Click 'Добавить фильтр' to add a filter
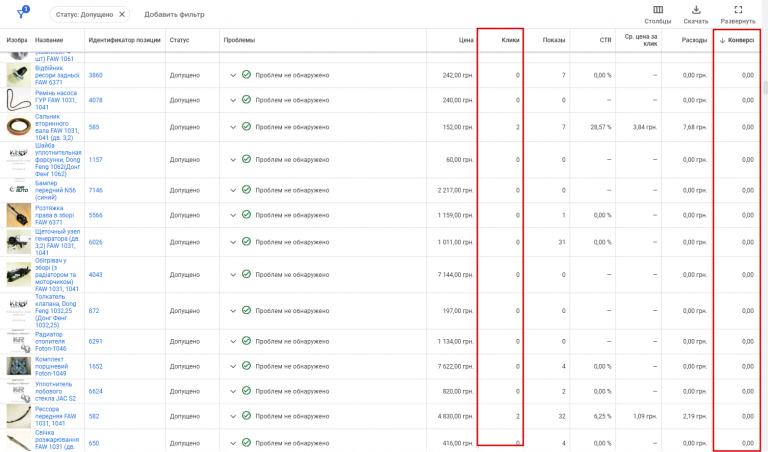This screenshot has width=768, height=452. (x=174, y=15)
